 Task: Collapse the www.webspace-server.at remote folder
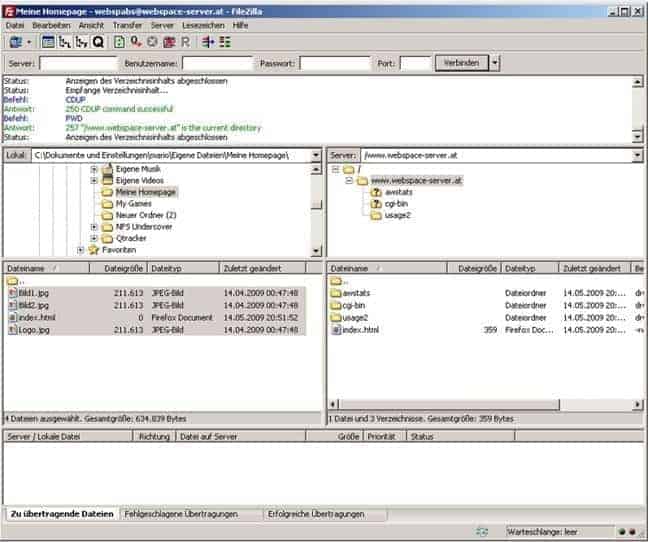point(349,181)
